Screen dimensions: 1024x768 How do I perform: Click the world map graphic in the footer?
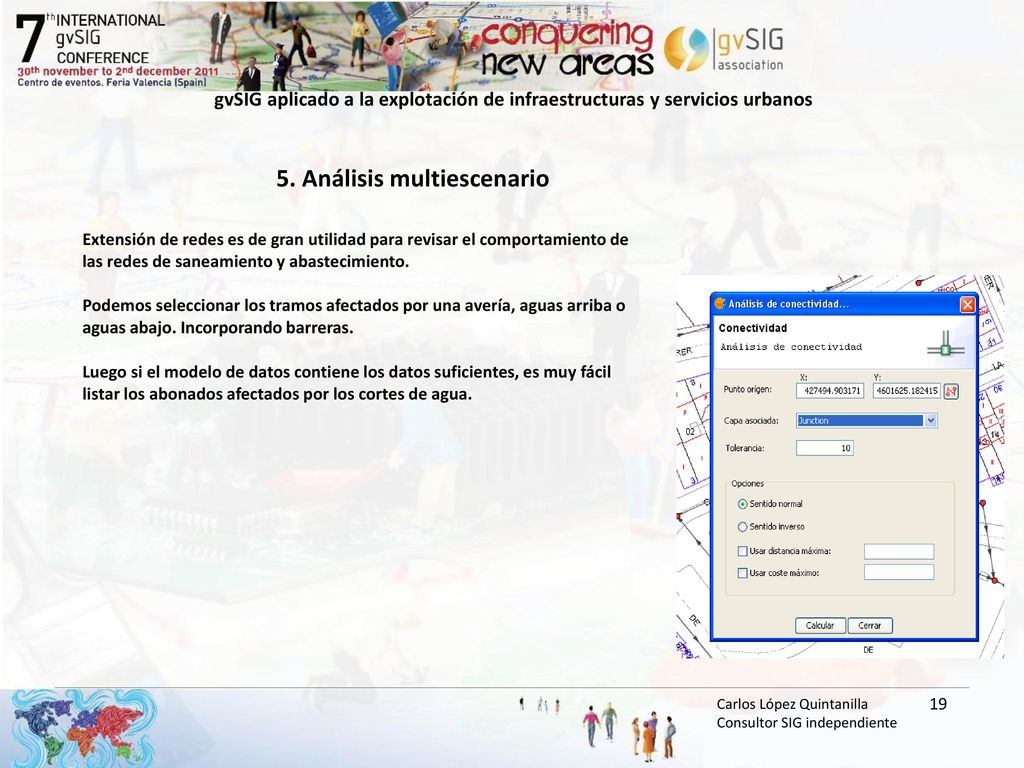(x=84, y=727)
